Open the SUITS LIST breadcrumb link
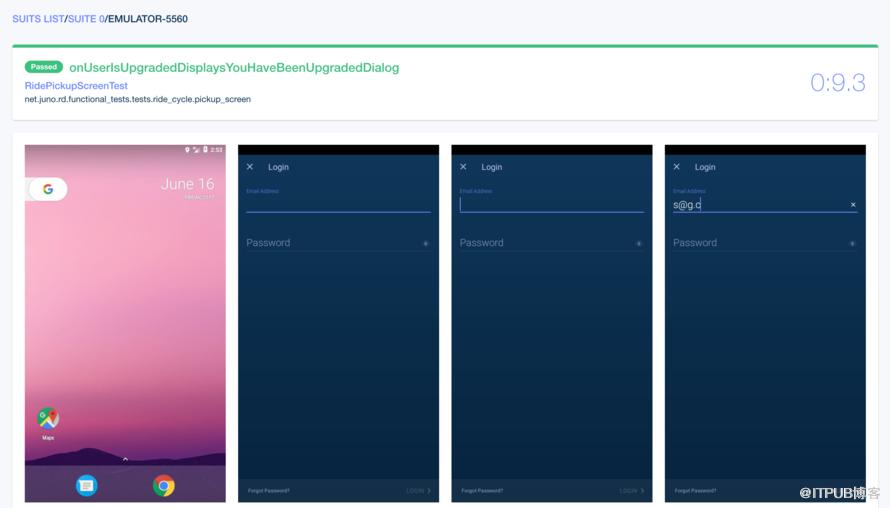The image size is (890, 508). (38, 19)
